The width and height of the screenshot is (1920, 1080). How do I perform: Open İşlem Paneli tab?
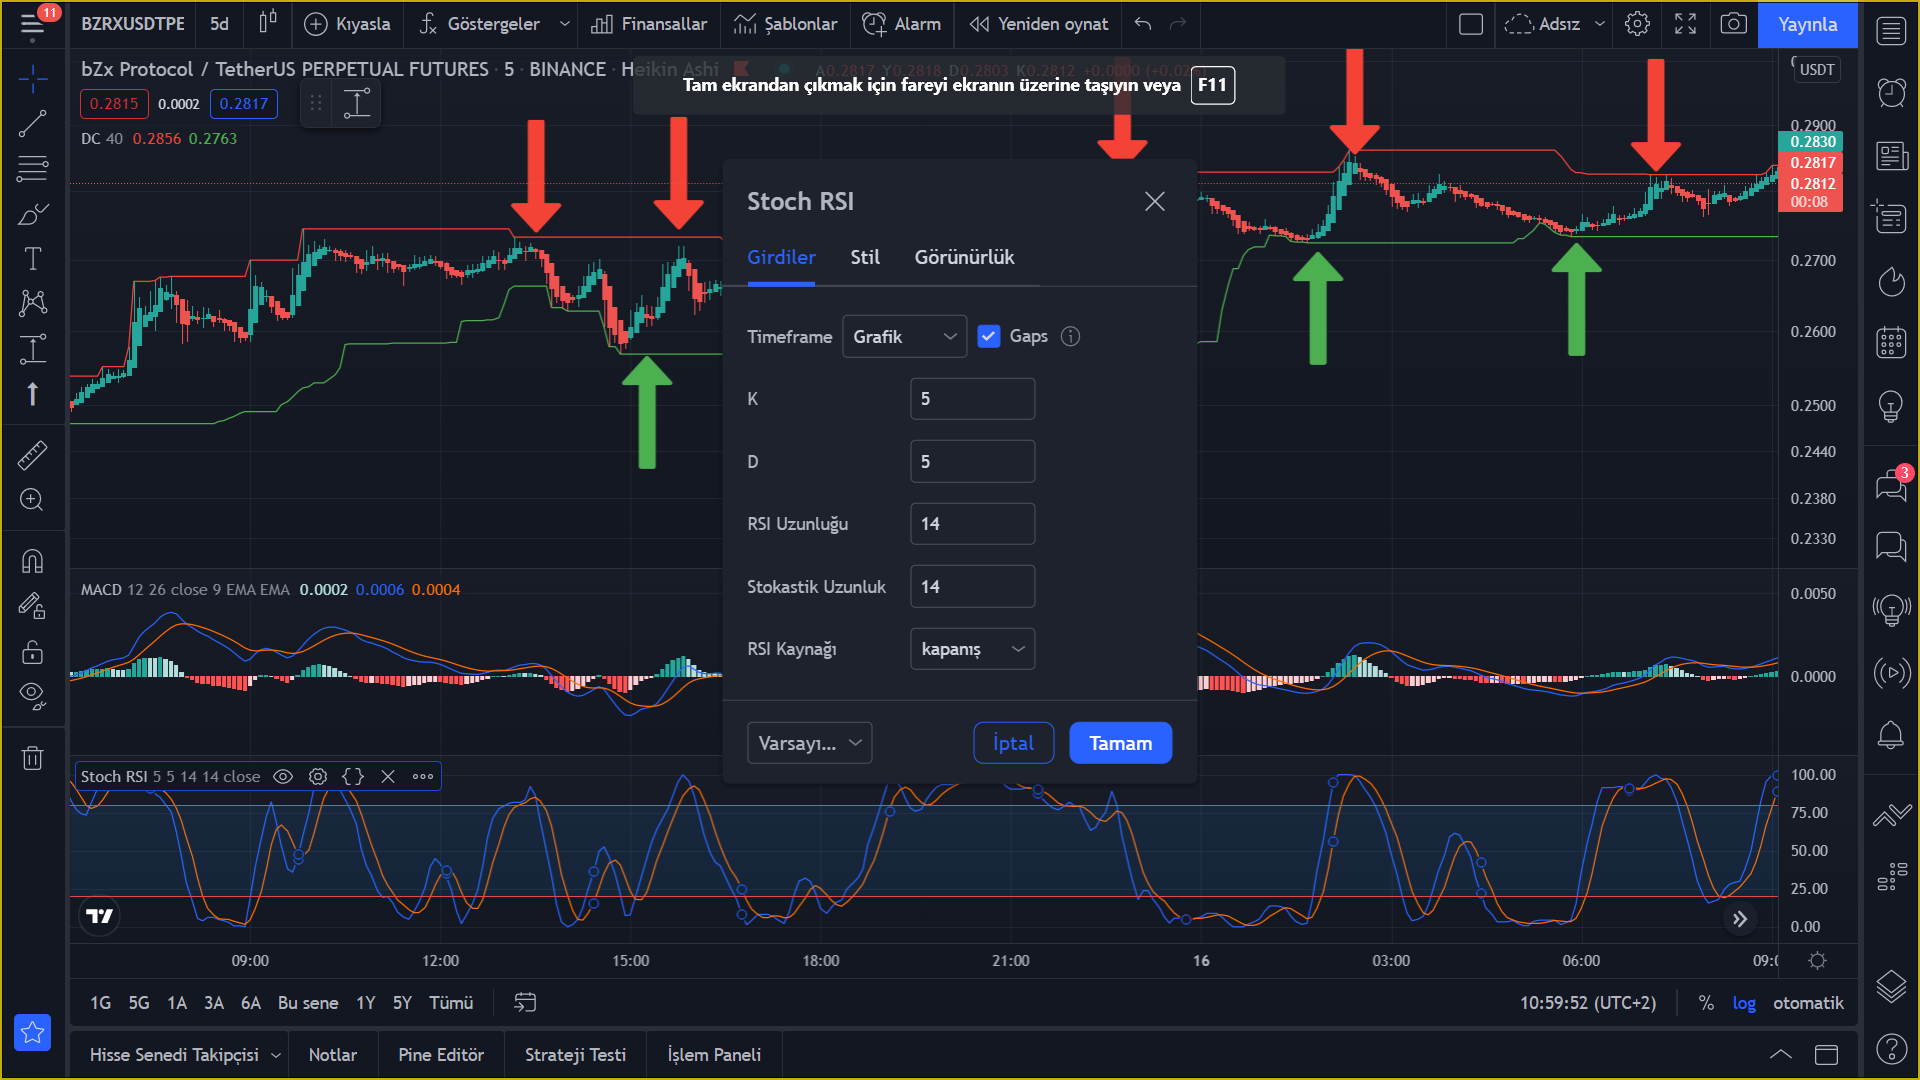(714, 1055)
